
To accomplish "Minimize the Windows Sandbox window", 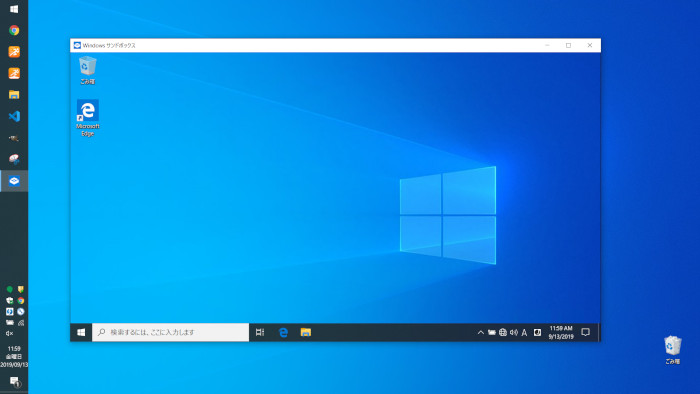I will click(x=547, y=46).
